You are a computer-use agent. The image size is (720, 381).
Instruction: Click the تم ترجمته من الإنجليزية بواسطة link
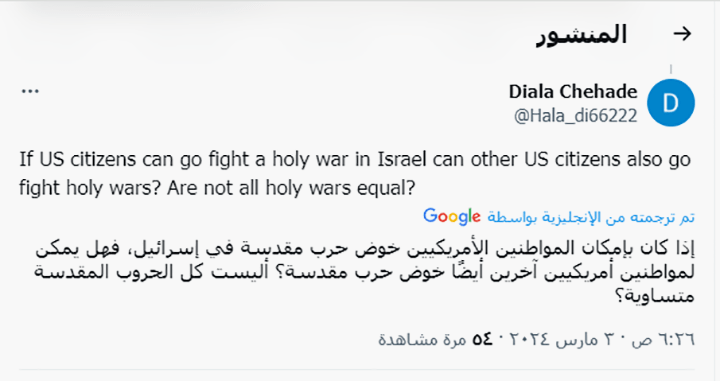coord(591,217)
